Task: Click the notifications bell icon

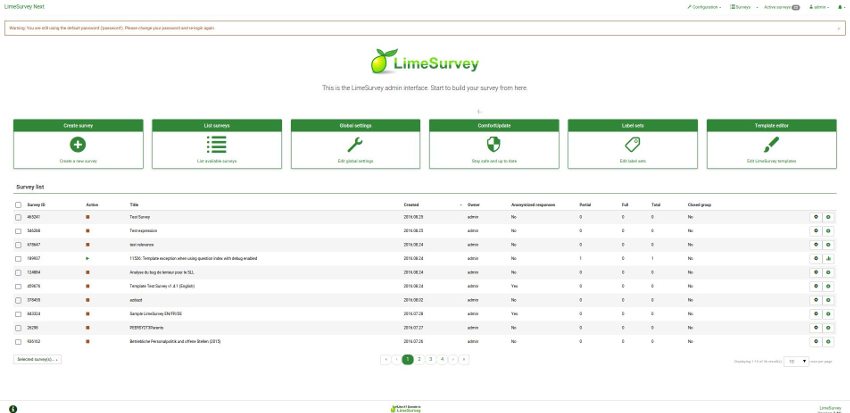Action: click(840, 7)
